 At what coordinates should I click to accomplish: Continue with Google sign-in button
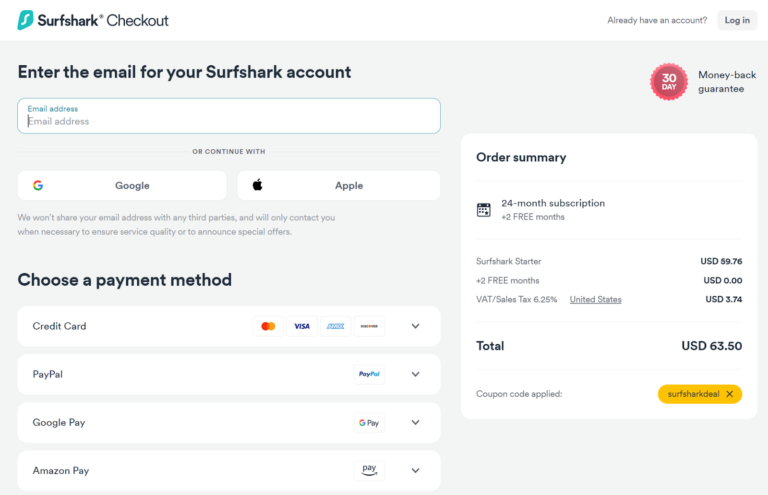(x=122, y=185)
